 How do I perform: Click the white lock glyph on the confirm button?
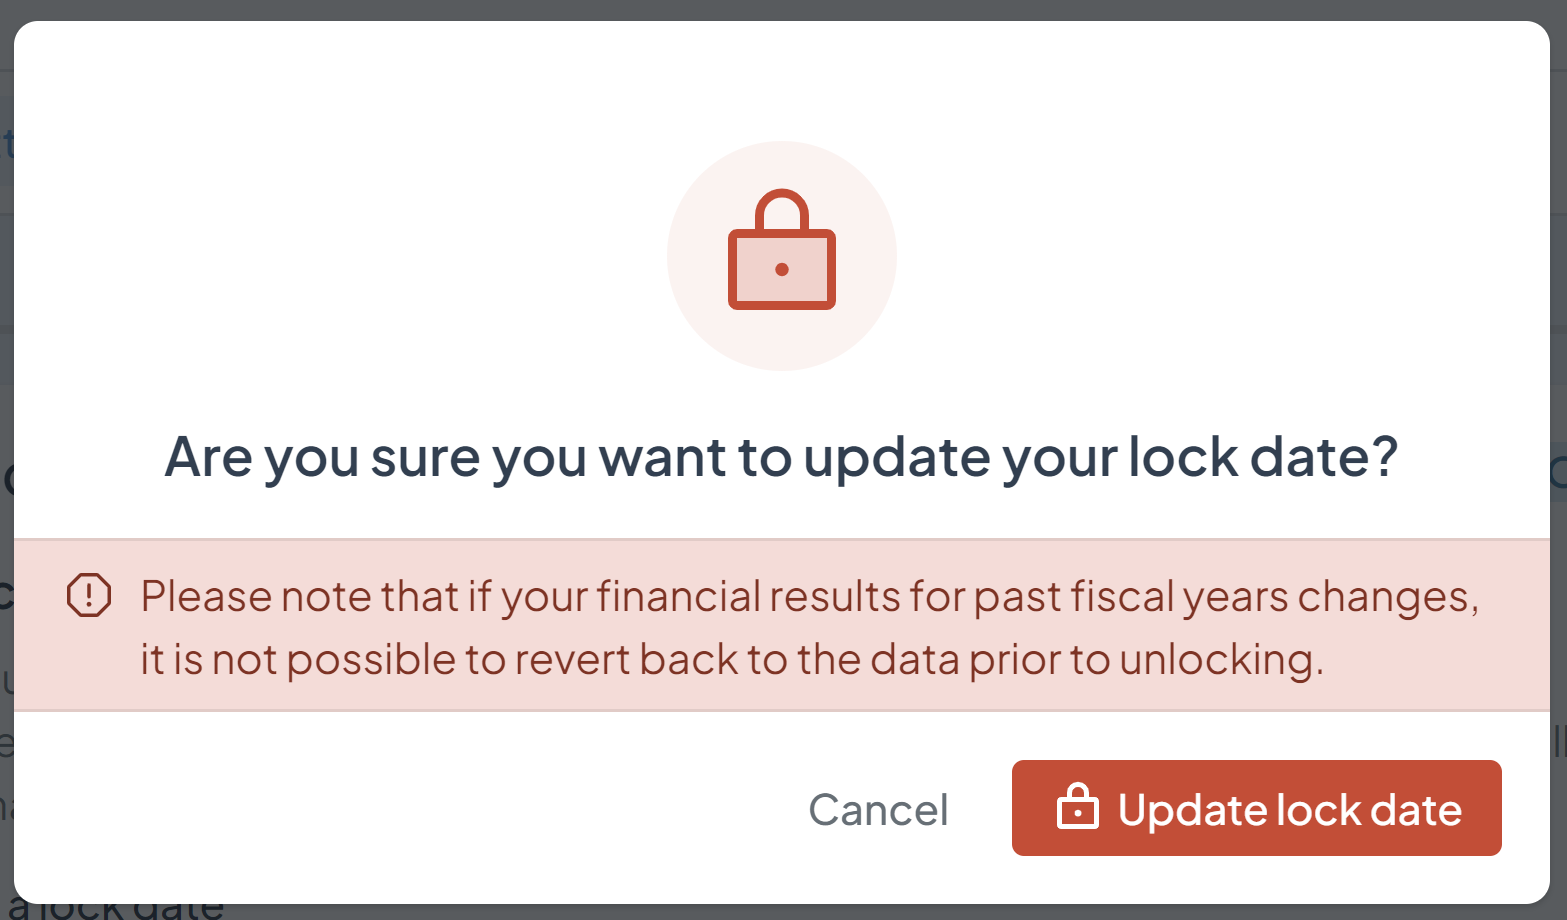click(x=1079, y=808)
